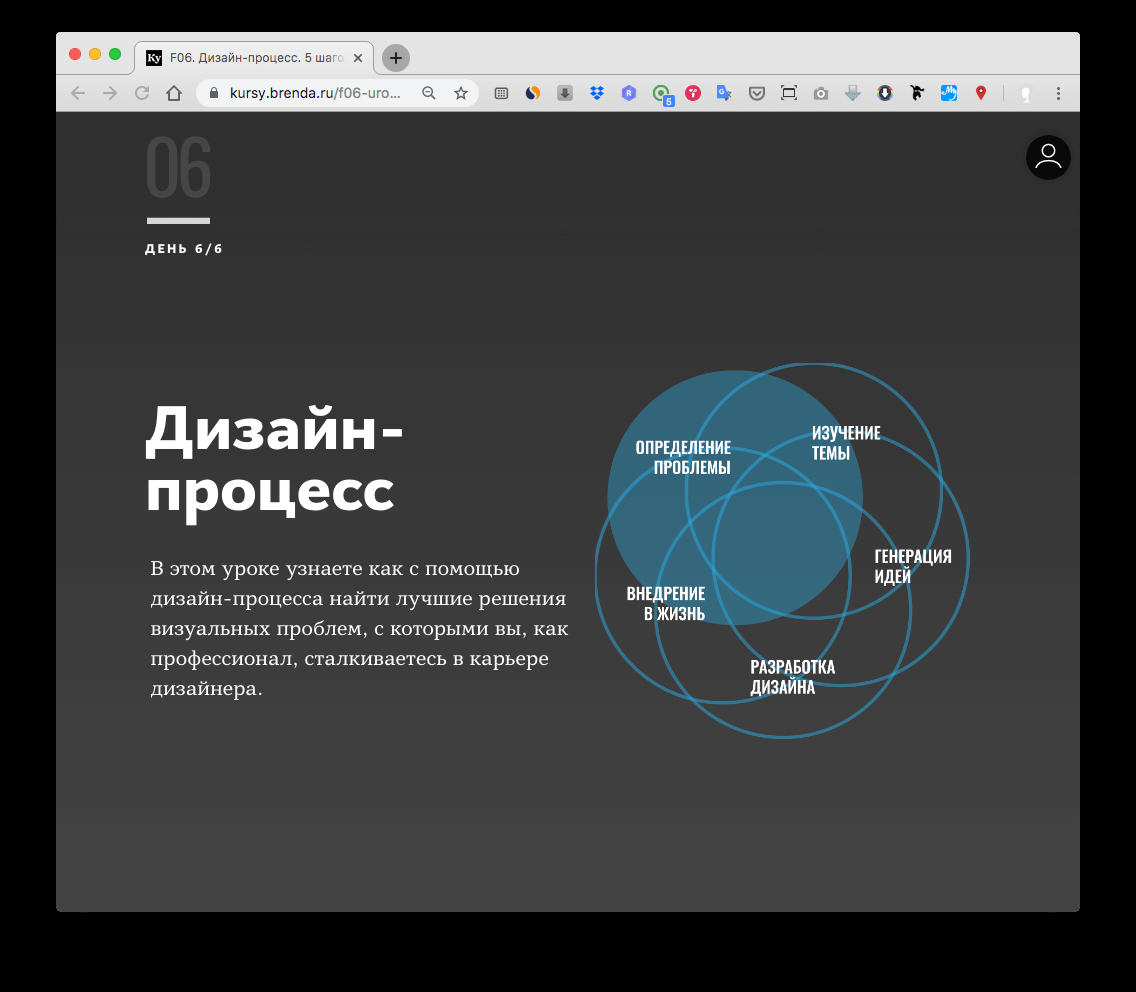Click the zoom magnifier in address bar

click(429, 93)
